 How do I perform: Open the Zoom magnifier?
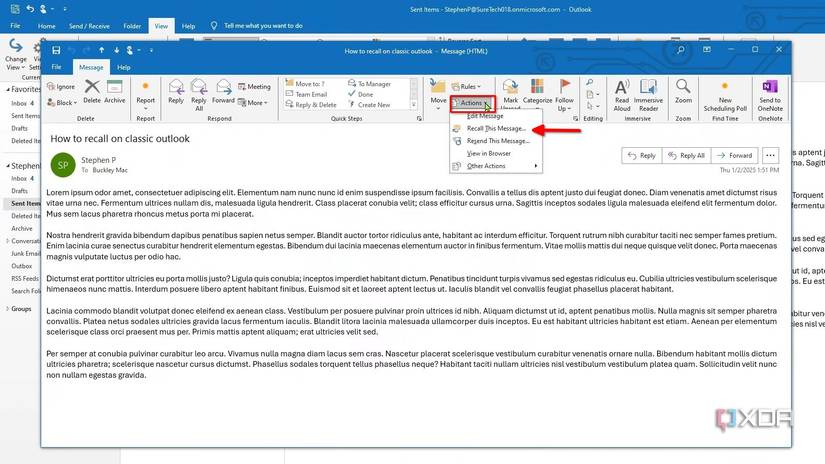pyautogui.click(x=683, y=91)
